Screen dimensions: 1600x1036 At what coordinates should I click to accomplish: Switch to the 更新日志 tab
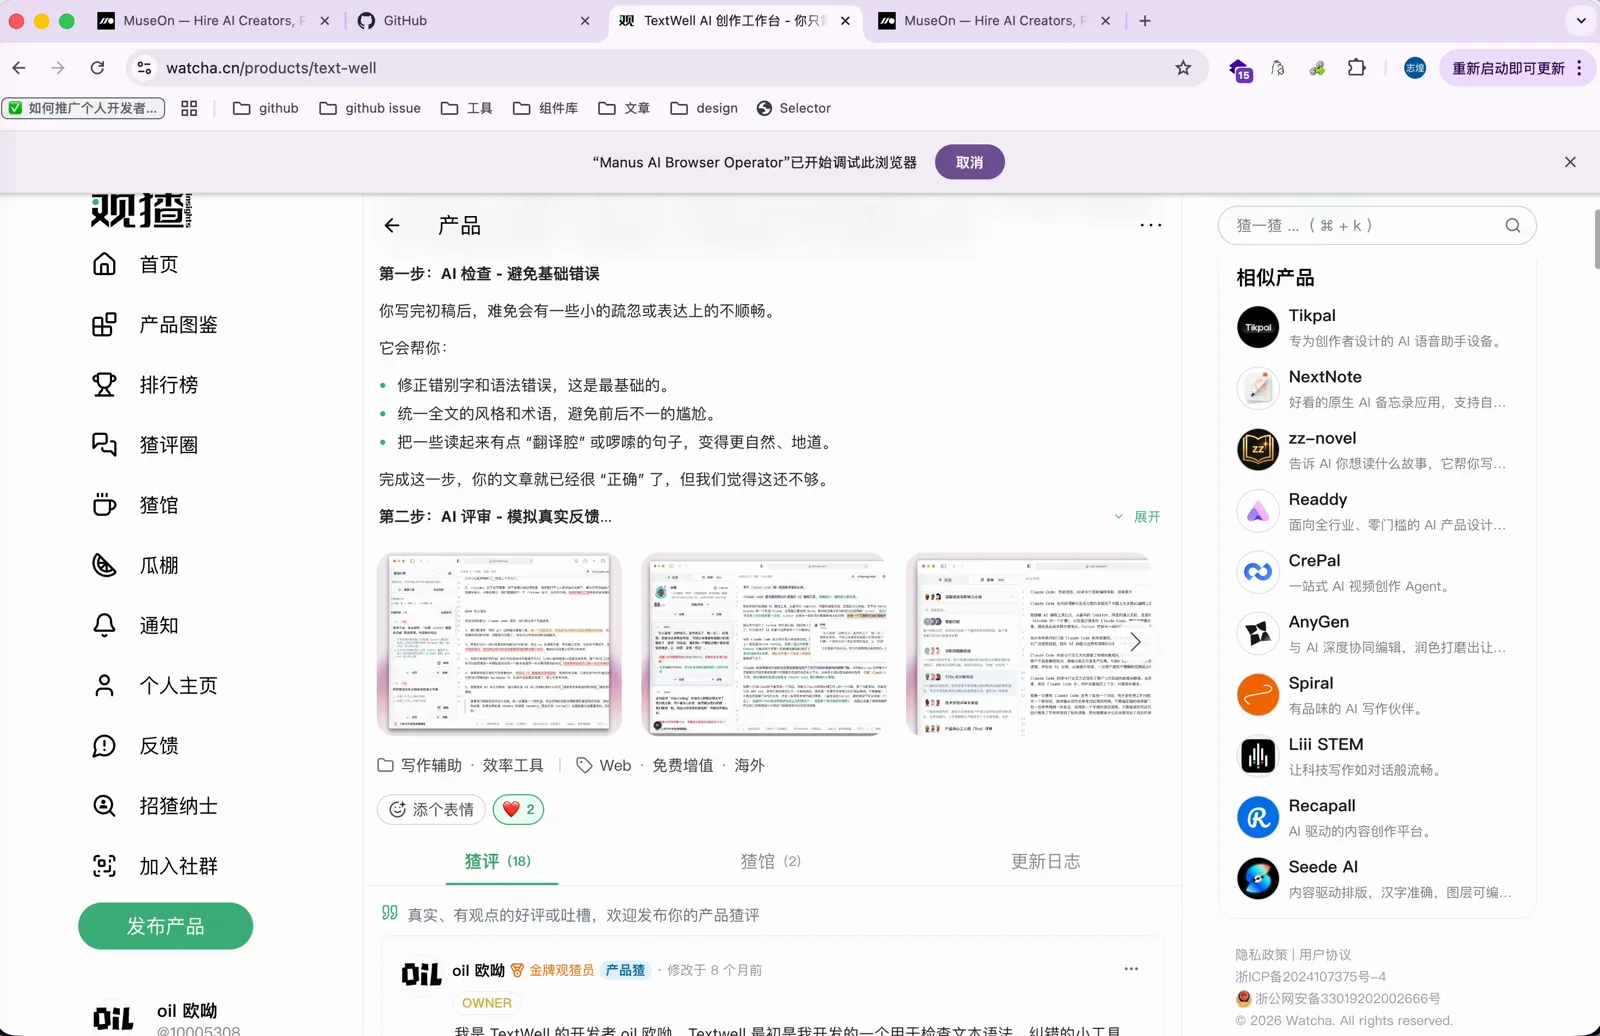(x=1046, y=861)
